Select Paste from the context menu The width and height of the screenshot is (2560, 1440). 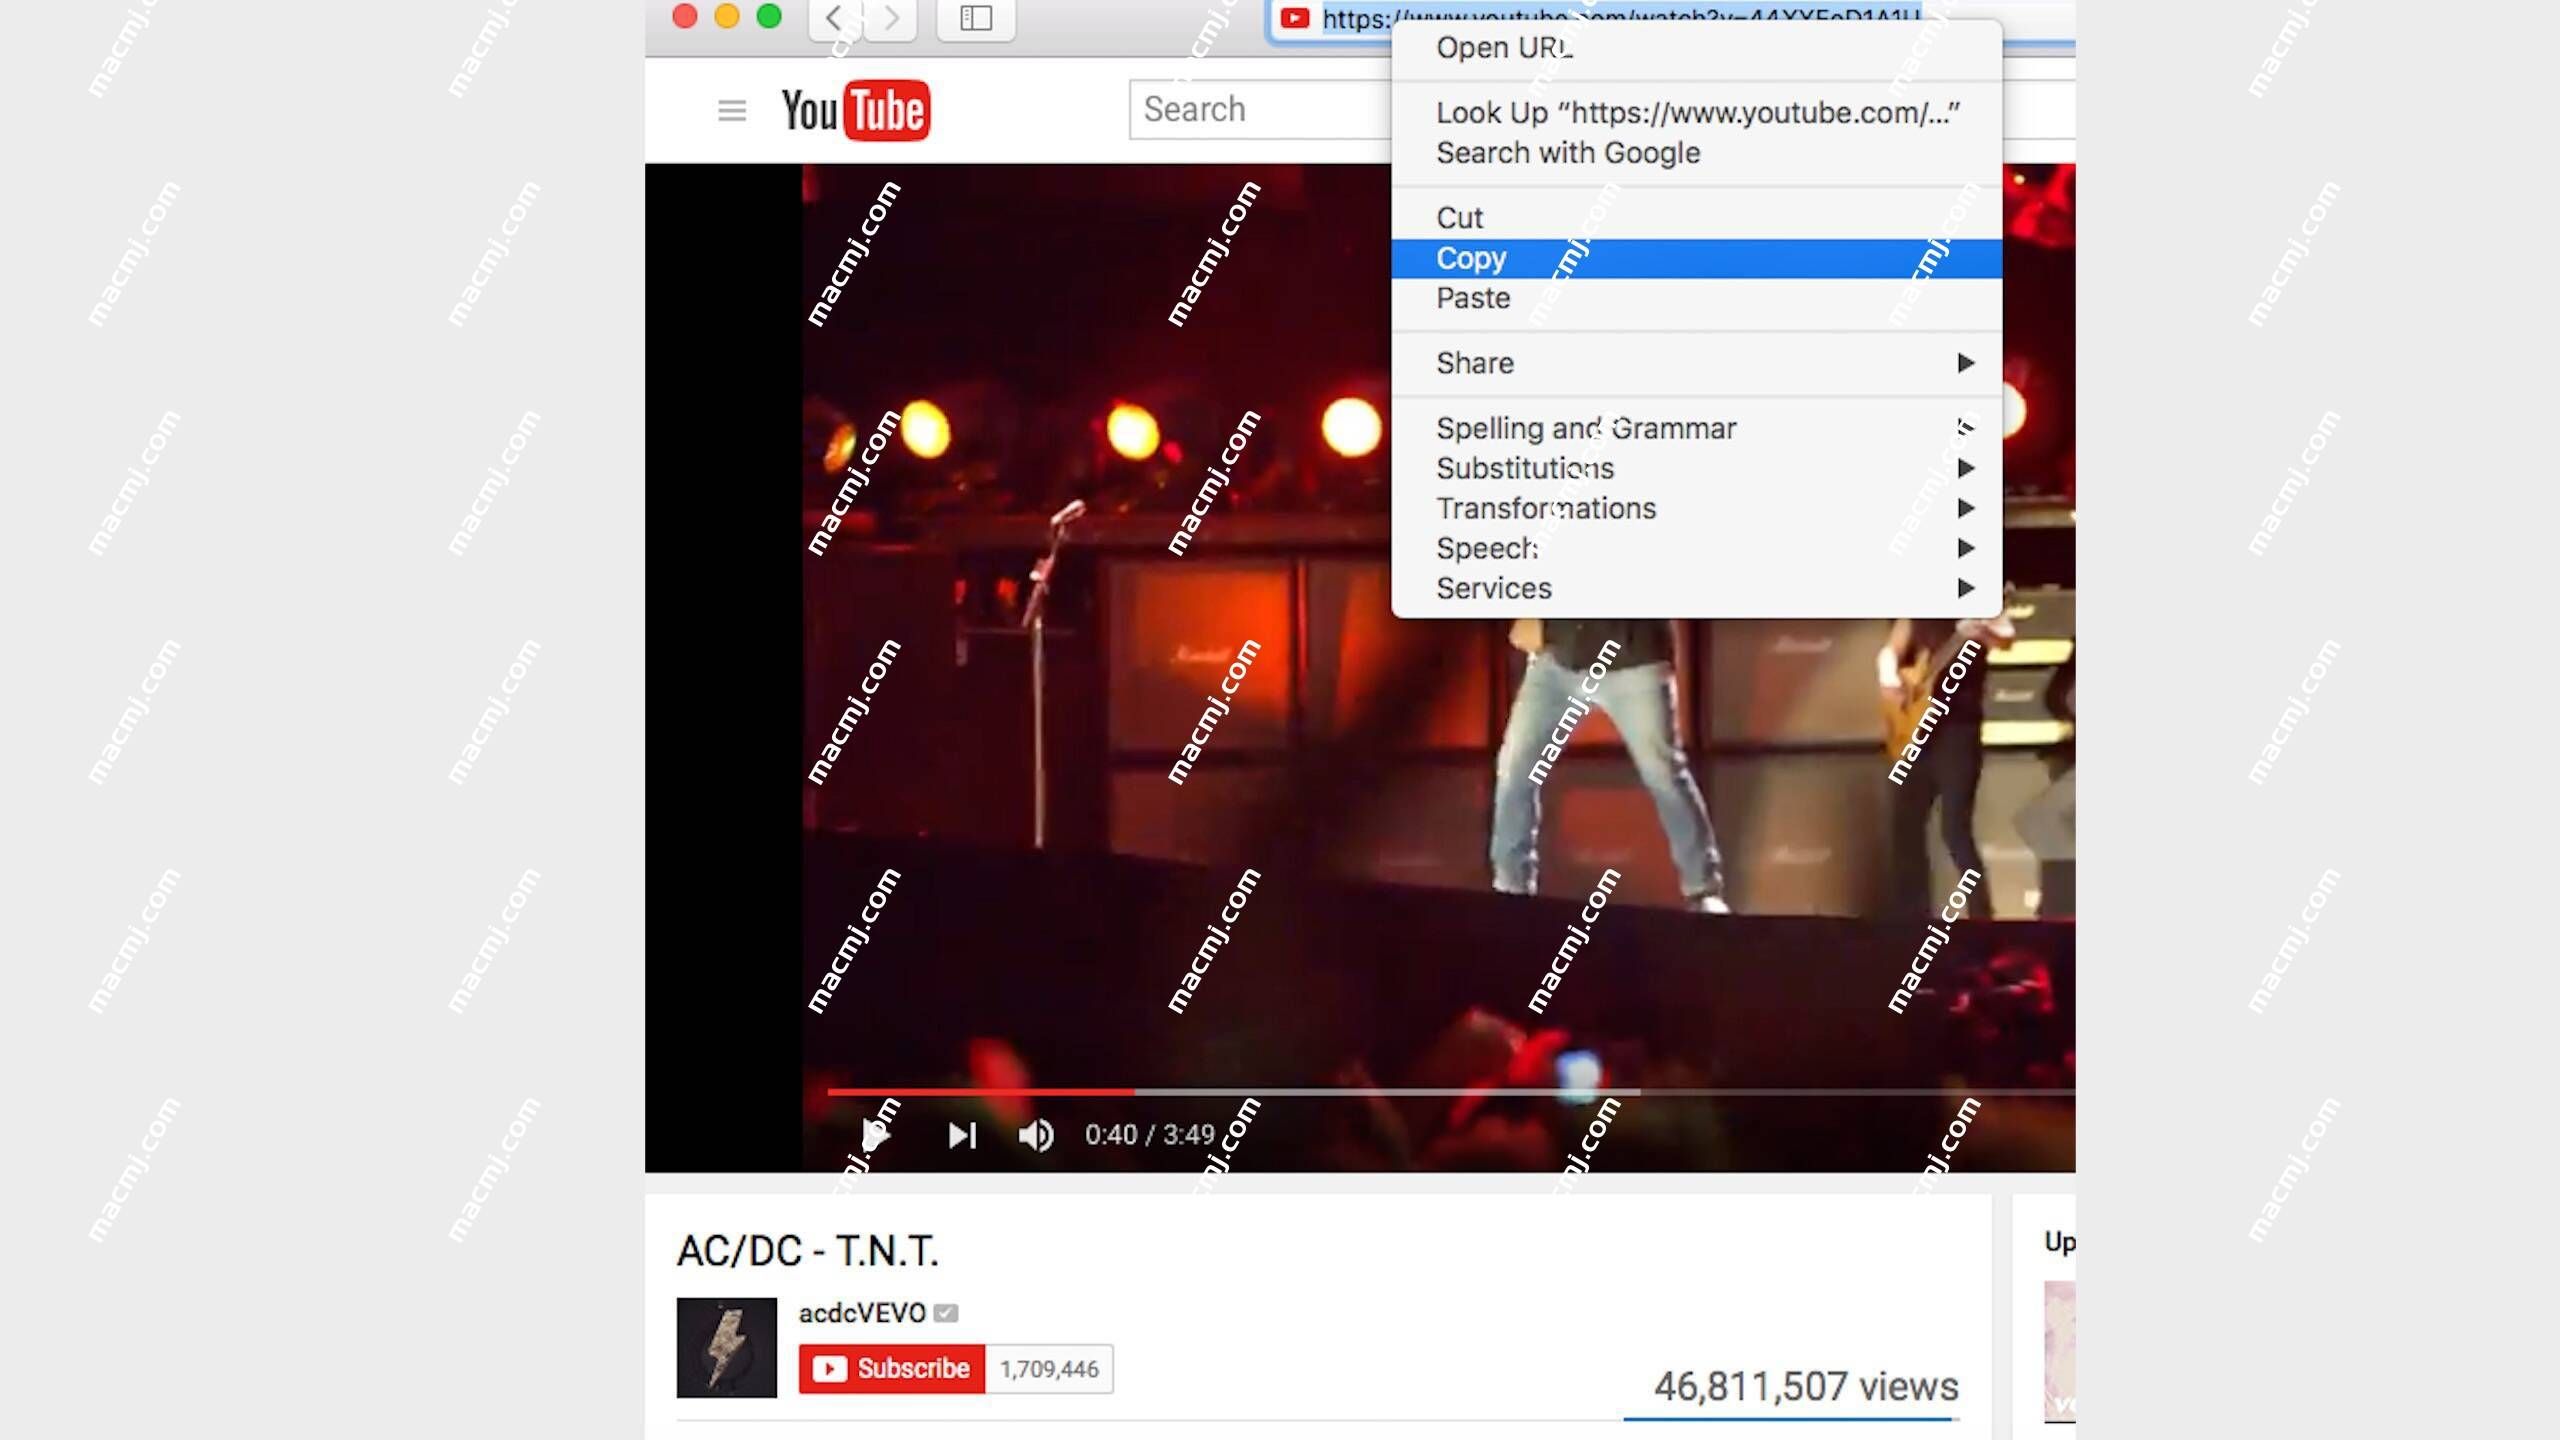(x=1473, y=297)
